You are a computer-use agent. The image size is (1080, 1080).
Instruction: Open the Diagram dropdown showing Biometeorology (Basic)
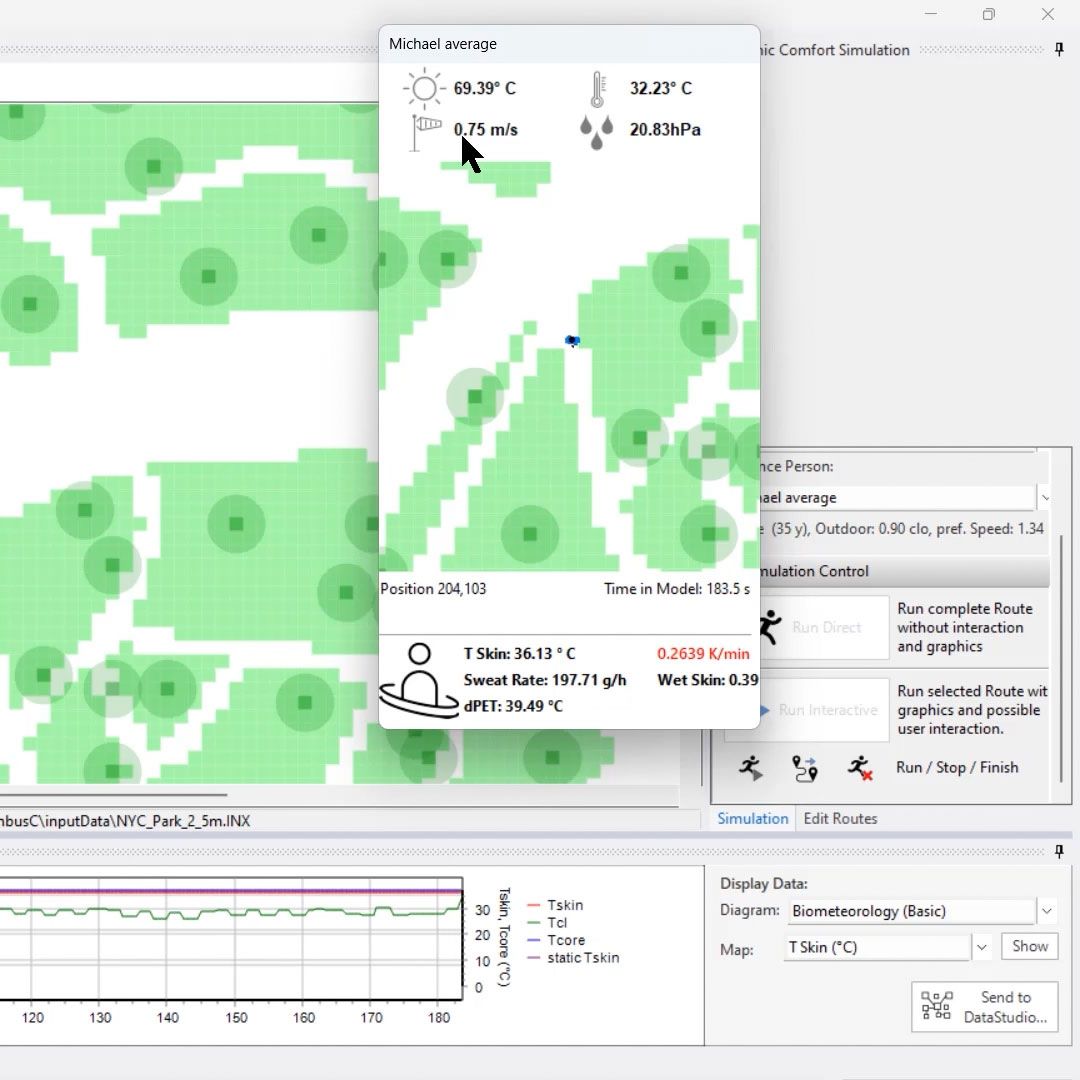pos(1046,911)
